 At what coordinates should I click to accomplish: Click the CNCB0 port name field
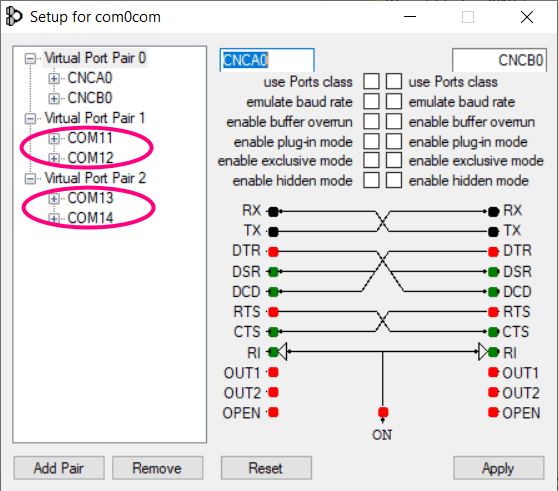499,60
